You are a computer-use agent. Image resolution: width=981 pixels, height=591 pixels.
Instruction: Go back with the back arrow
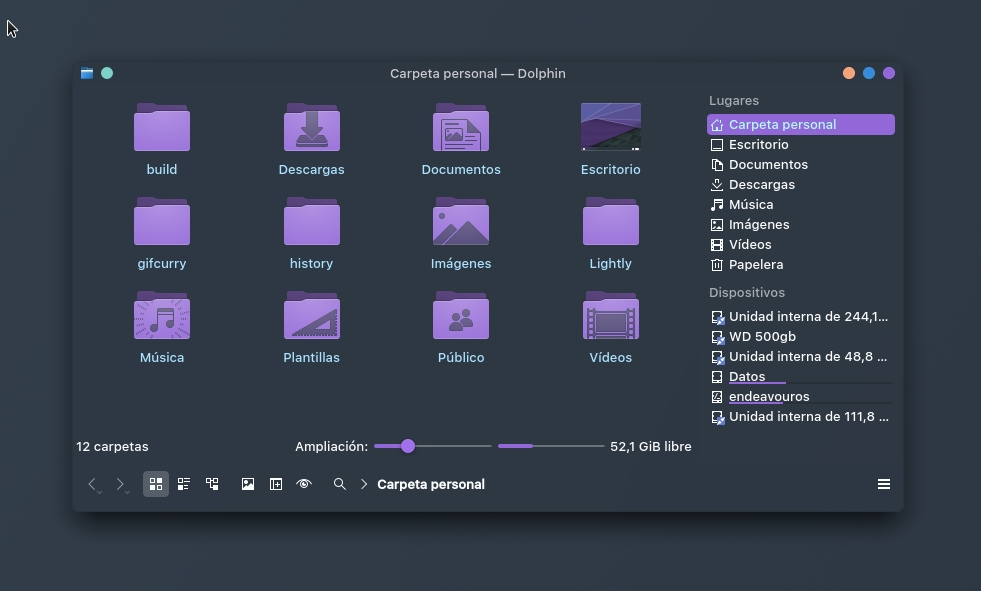(x=93, y=484)
